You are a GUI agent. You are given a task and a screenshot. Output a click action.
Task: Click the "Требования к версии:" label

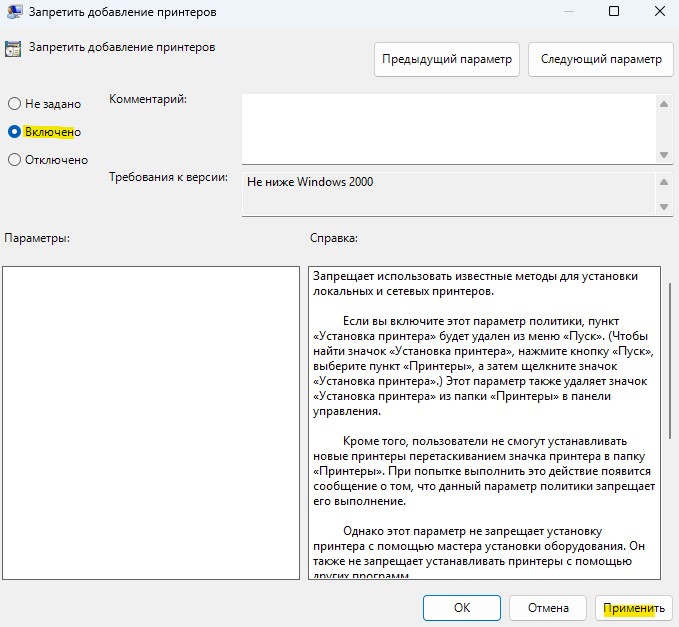(168, 177)
